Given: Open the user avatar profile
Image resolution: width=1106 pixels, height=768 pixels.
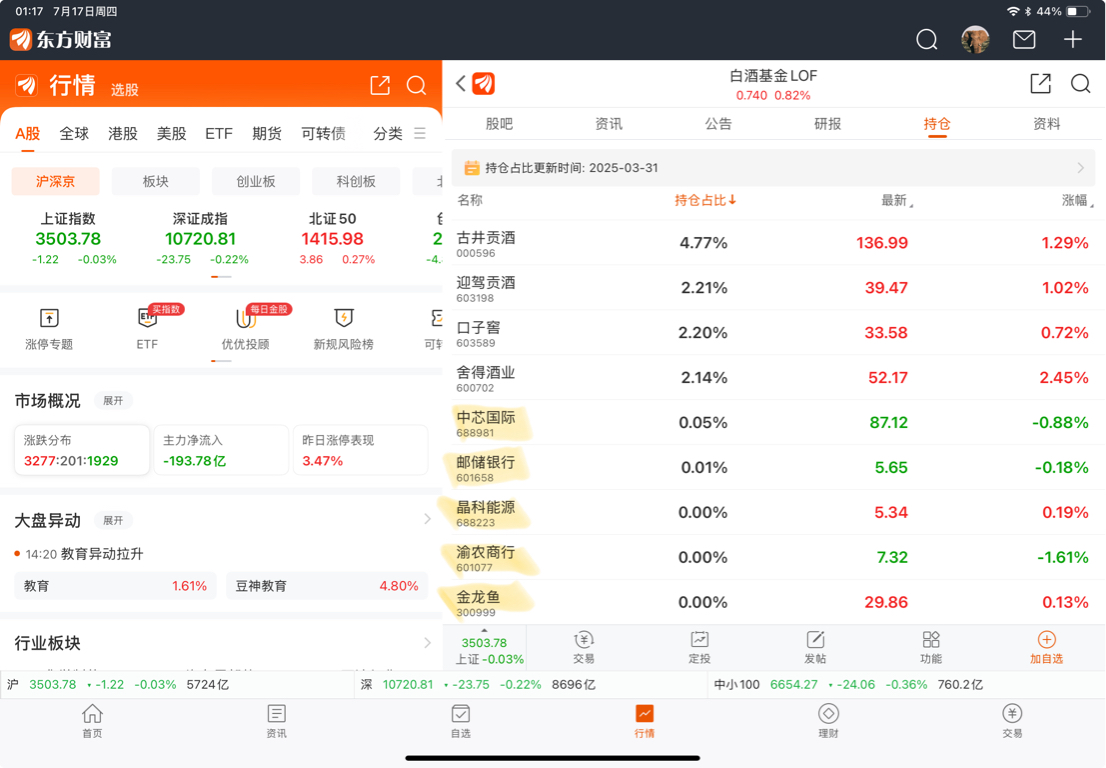Looking at the screenshot, I should point(975,39).
